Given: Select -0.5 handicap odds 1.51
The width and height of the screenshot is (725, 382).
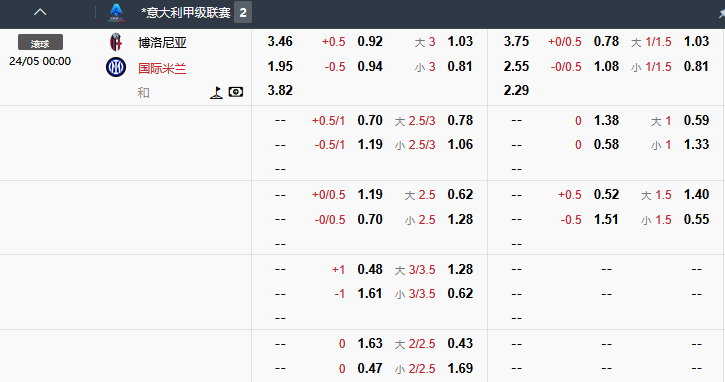Looking at the screenshot, I should coord(606,219).
